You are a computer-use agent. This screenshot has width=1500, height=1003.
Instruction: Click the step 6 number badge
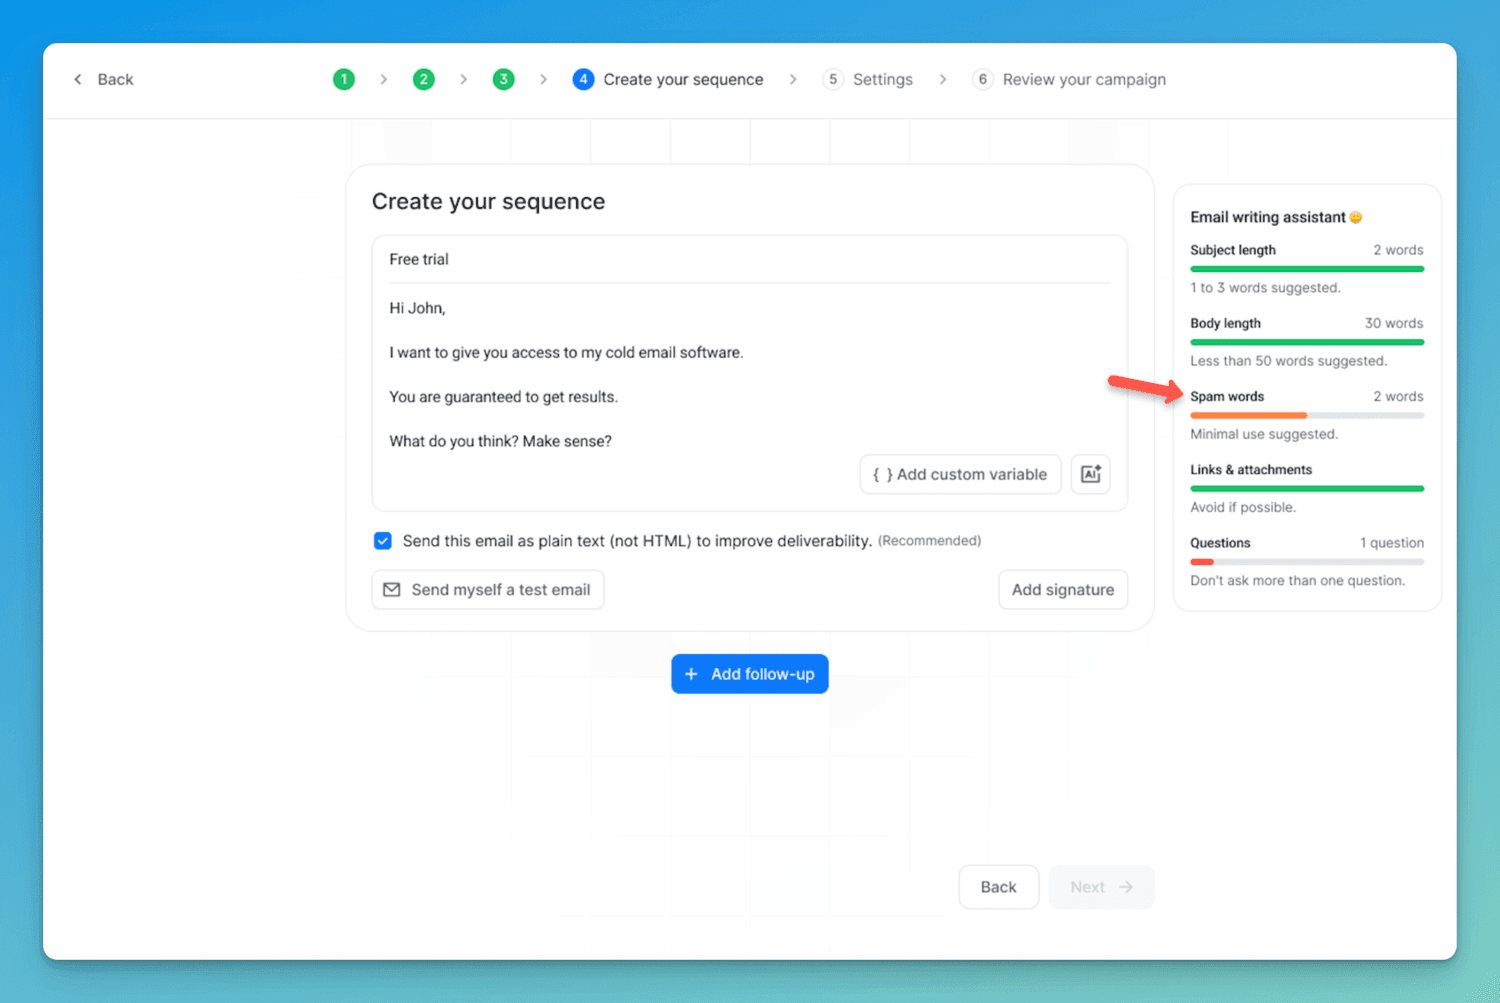(x=983, y=79)
